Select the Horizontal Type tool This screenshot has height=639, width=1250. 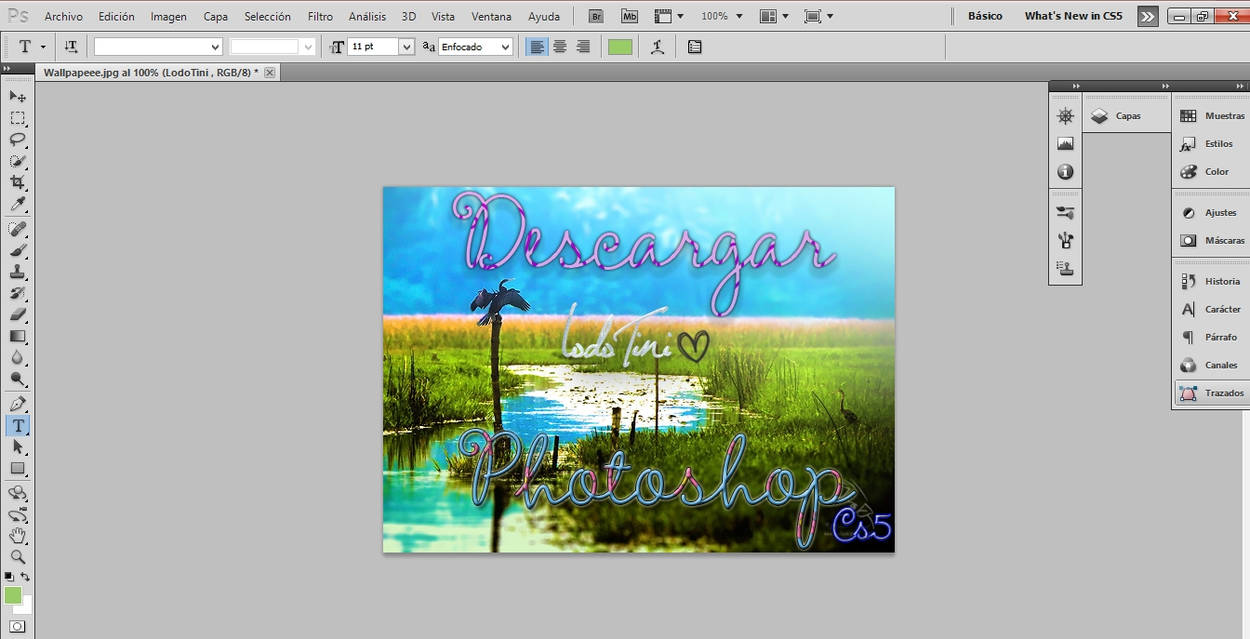click(x=18, y=426)
